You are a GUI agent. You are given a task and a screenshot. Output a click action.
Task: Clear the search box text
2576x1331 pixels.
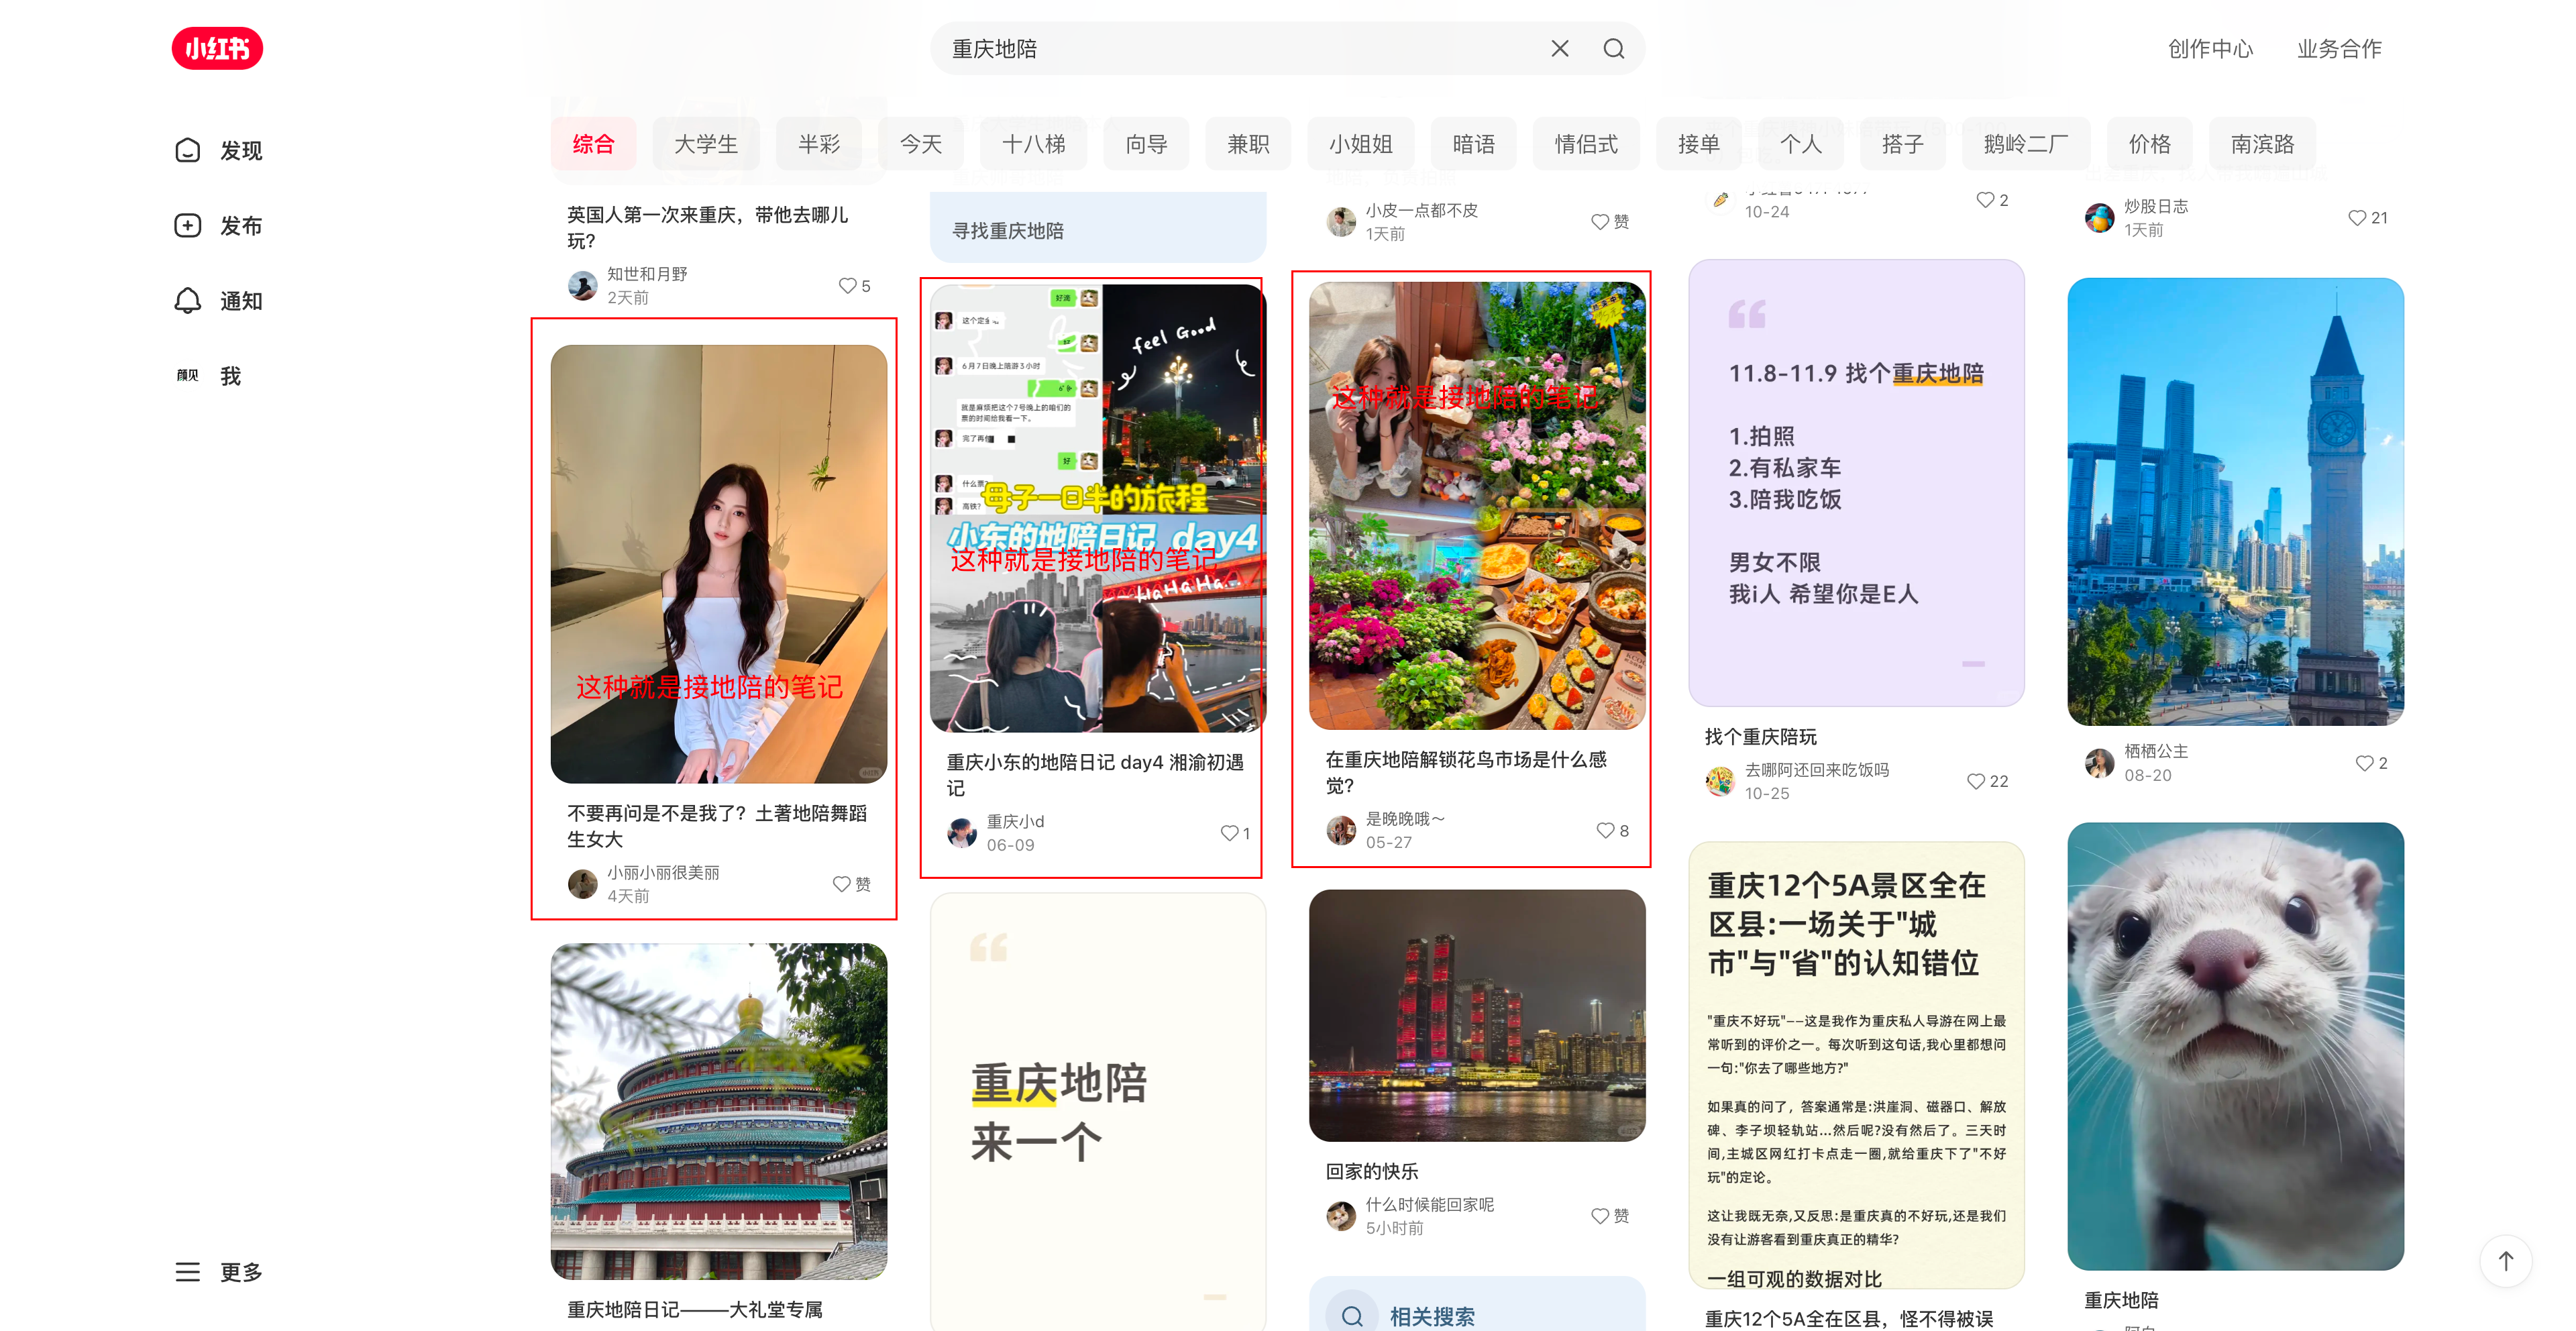[1559, 48]
